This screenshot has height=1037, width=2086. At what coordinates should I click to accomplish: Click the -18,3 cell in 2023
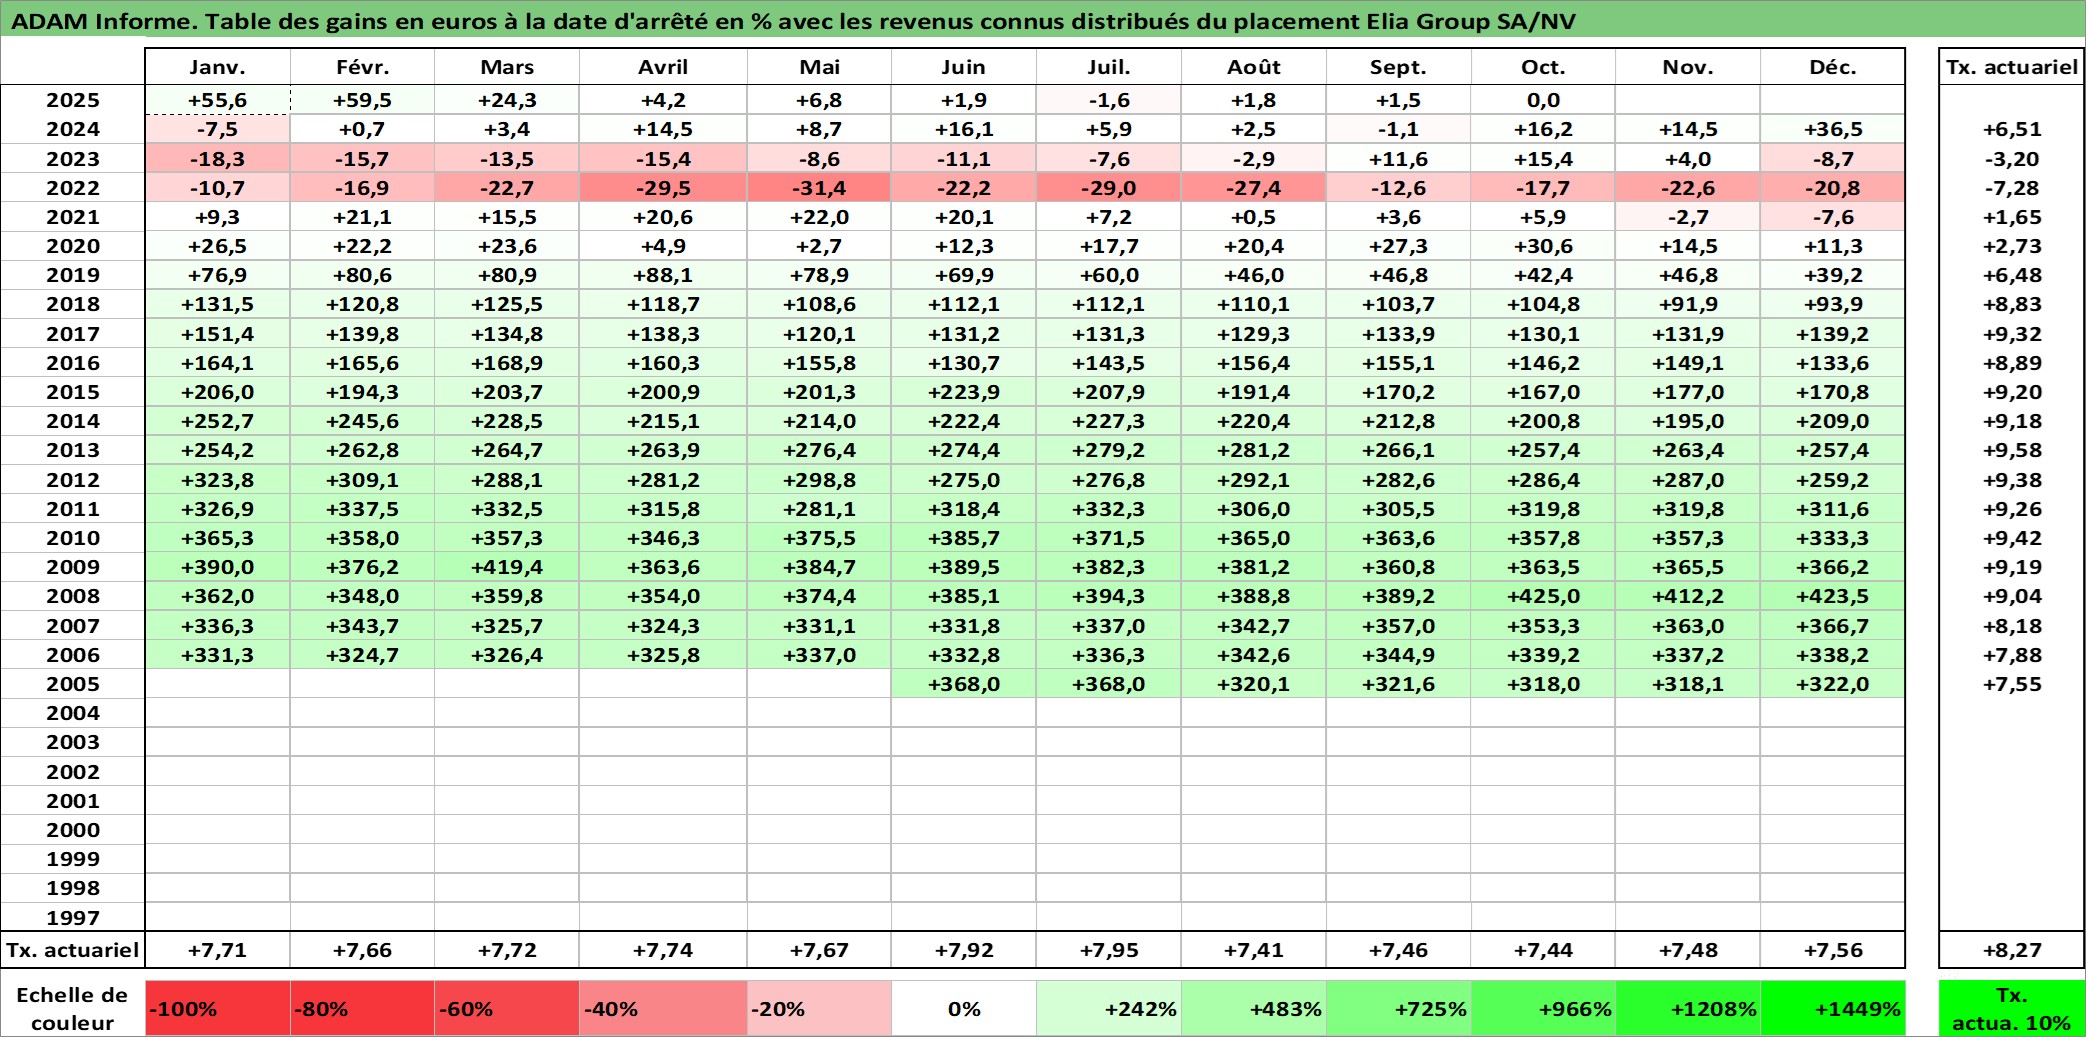[x=218, y=159]
